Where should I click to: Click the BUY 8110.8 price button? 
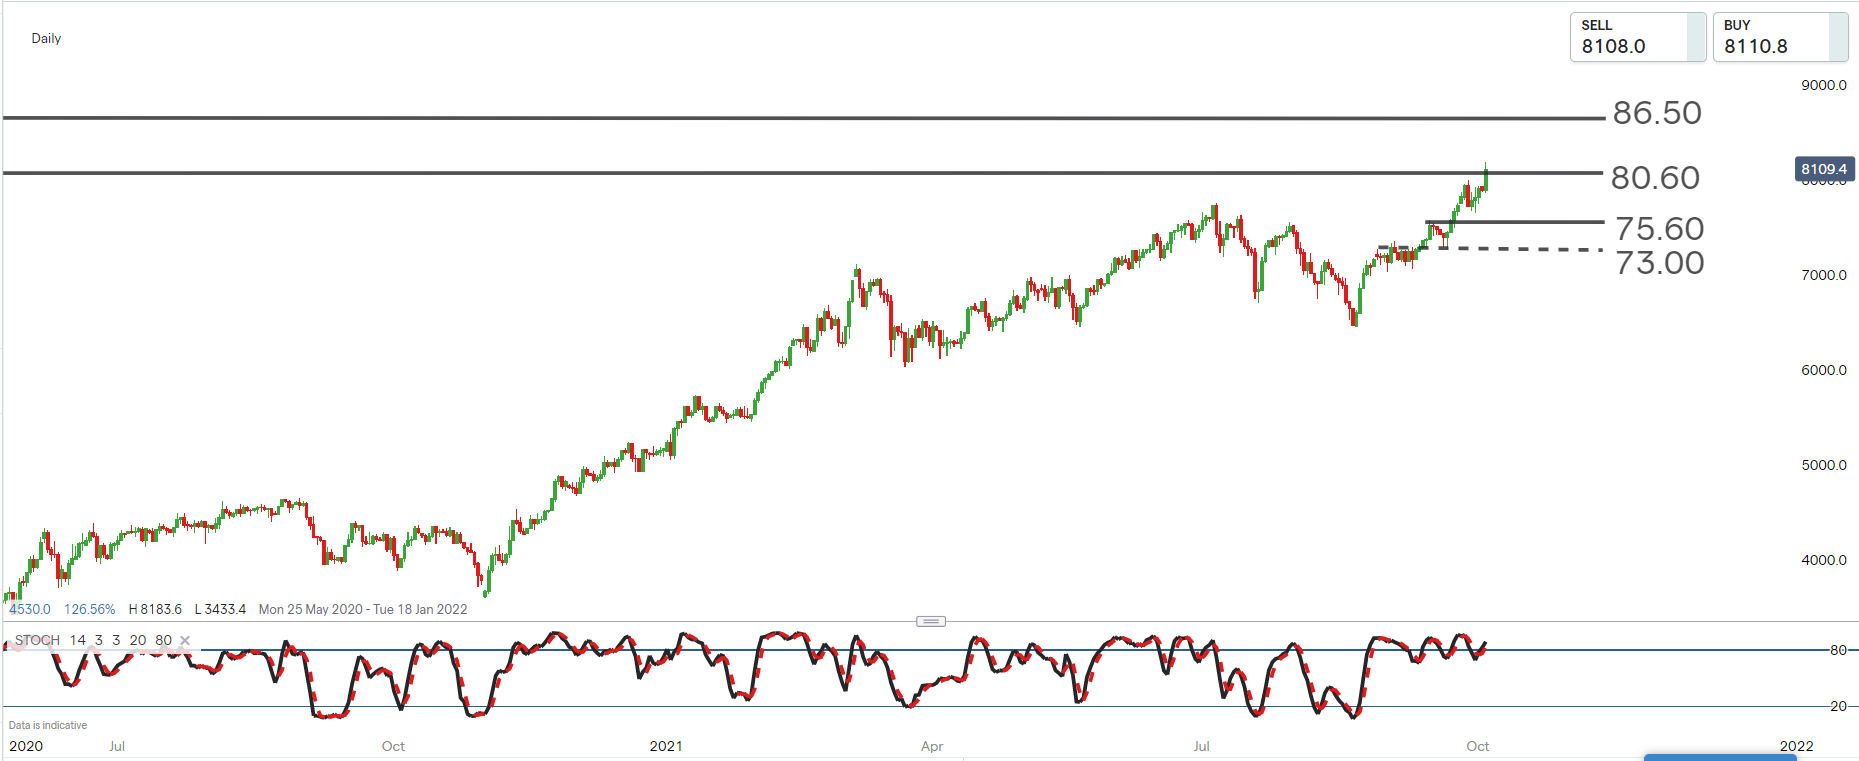1780,37
